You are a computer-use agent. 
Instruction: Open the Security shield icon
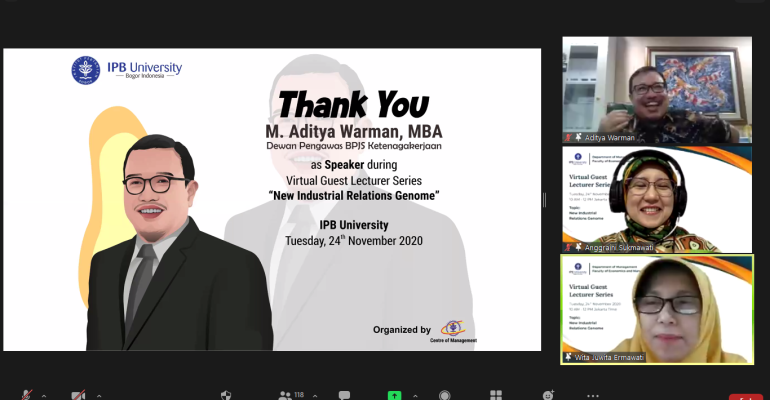pos(226,395)
